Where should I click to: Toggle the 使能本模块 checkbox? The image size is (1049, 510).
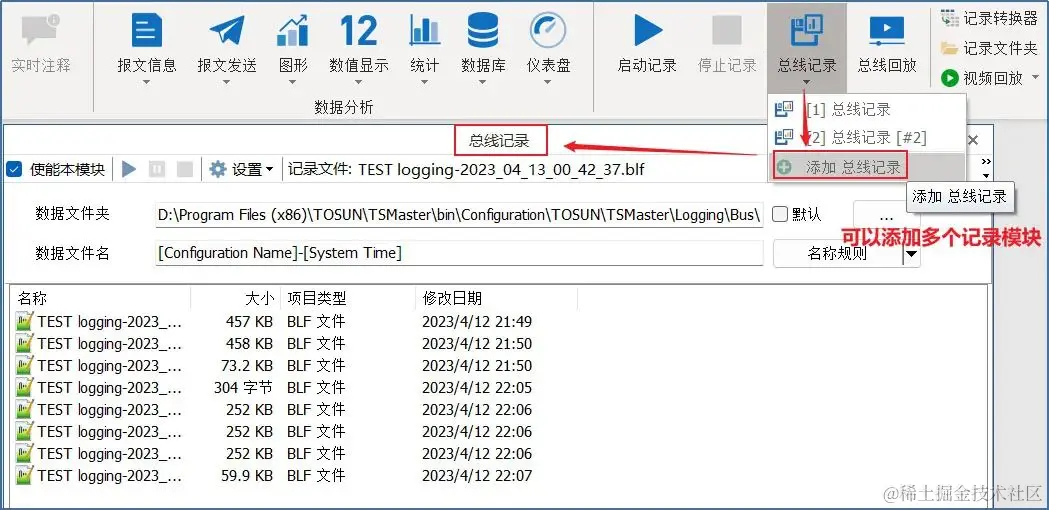13,169
